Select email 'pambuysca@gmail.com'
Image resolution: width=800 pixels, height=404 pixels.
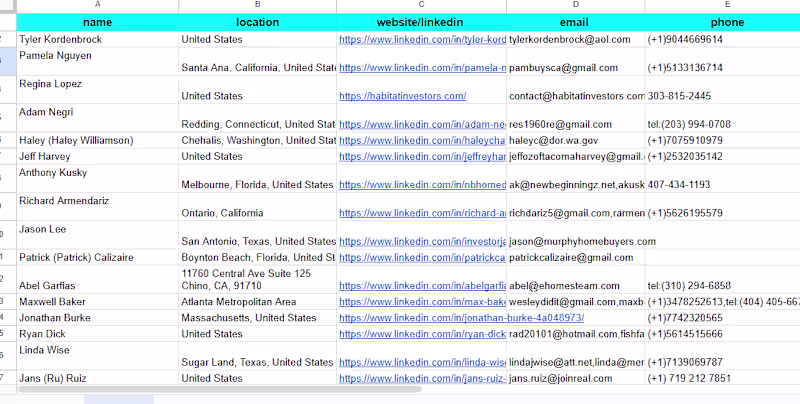pos(576,61)
